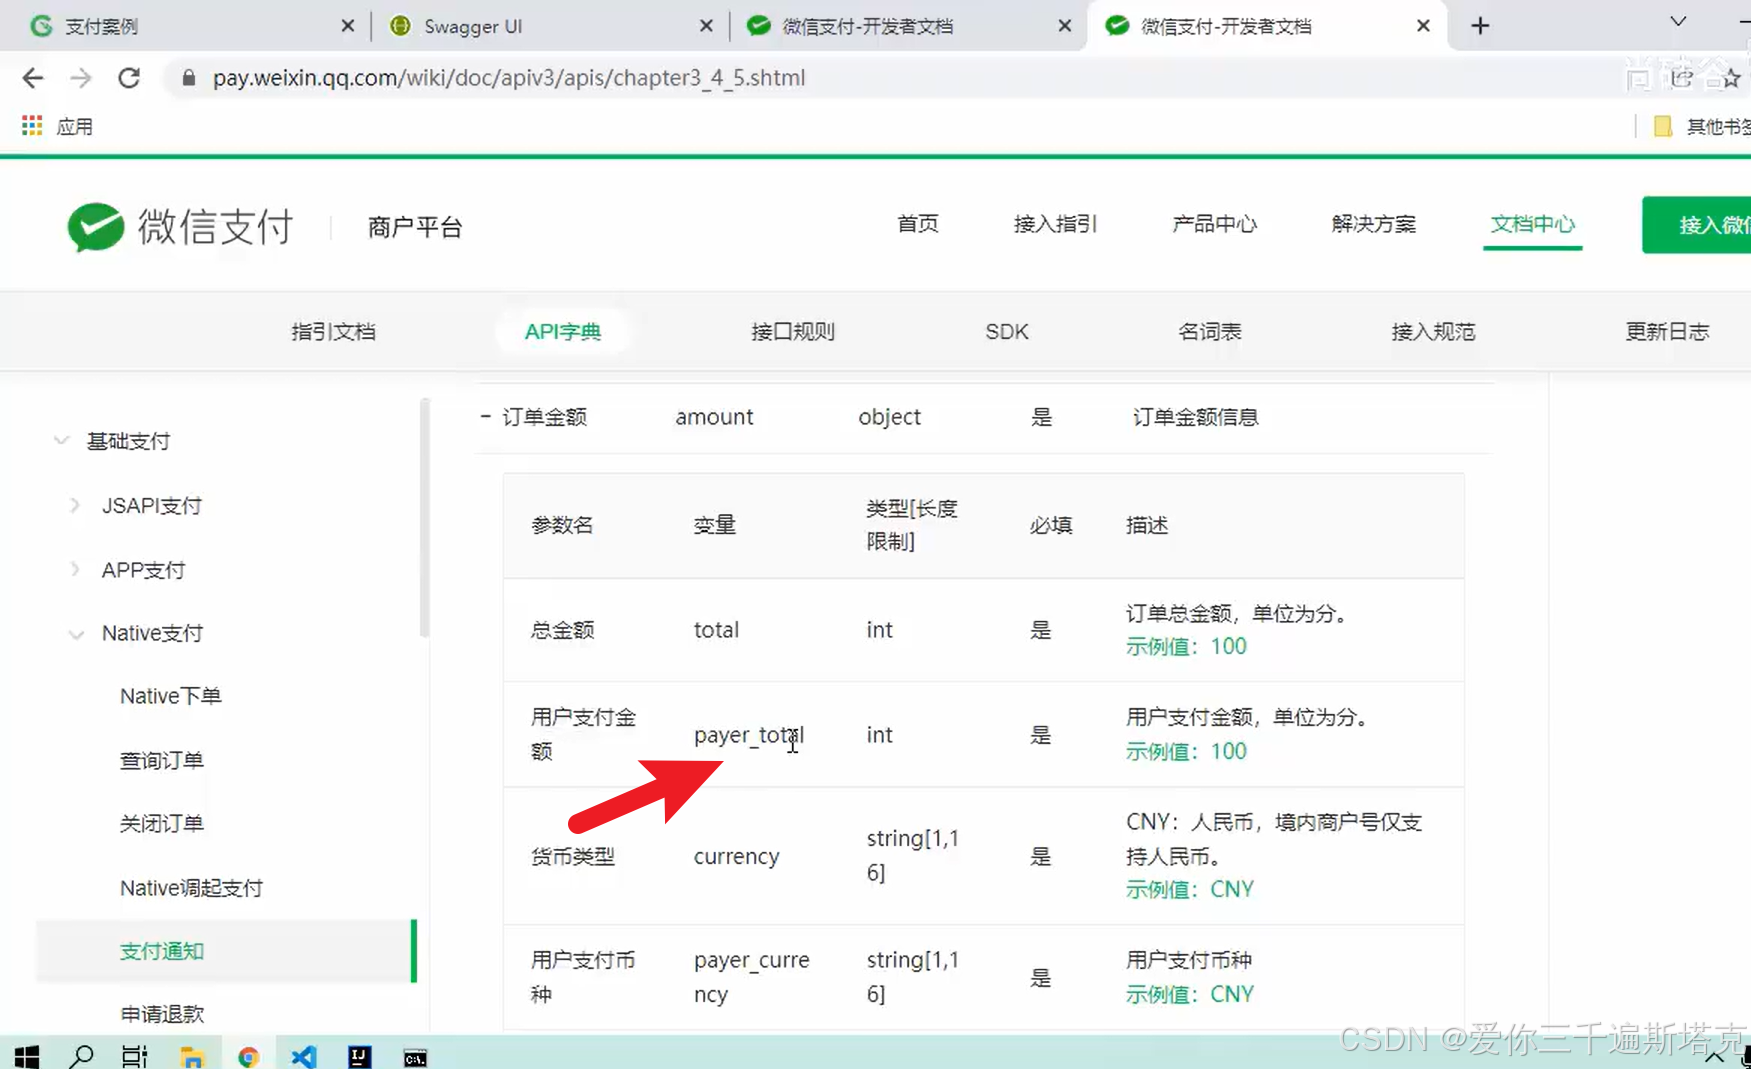1751x1069 pixels.
Task: Click the browser forward arrow
Action: click(81, 78)
